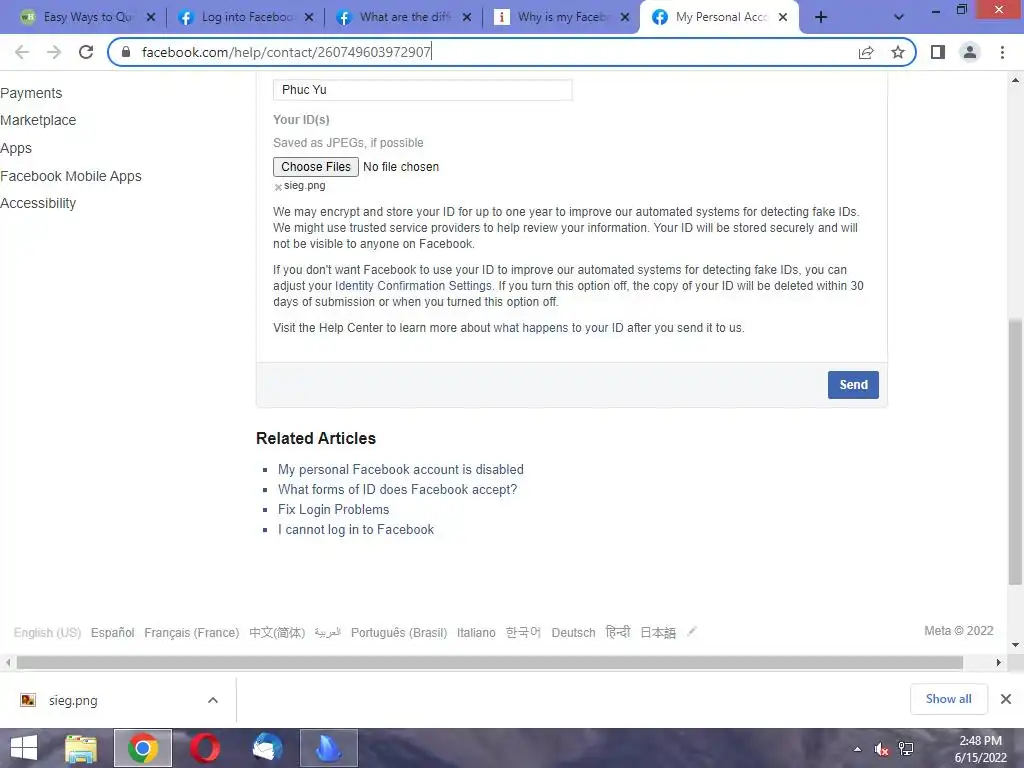Reload the Facebook help page
This screenshot has width=1024, height=768.
[x=86, y=52]
